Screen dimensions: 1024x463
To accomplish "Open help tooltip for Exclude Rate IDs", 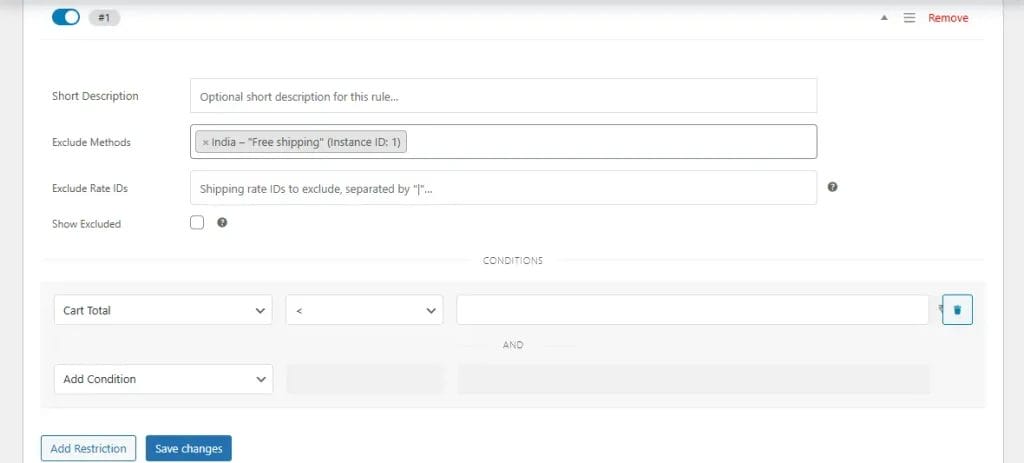I will point(833,187).
